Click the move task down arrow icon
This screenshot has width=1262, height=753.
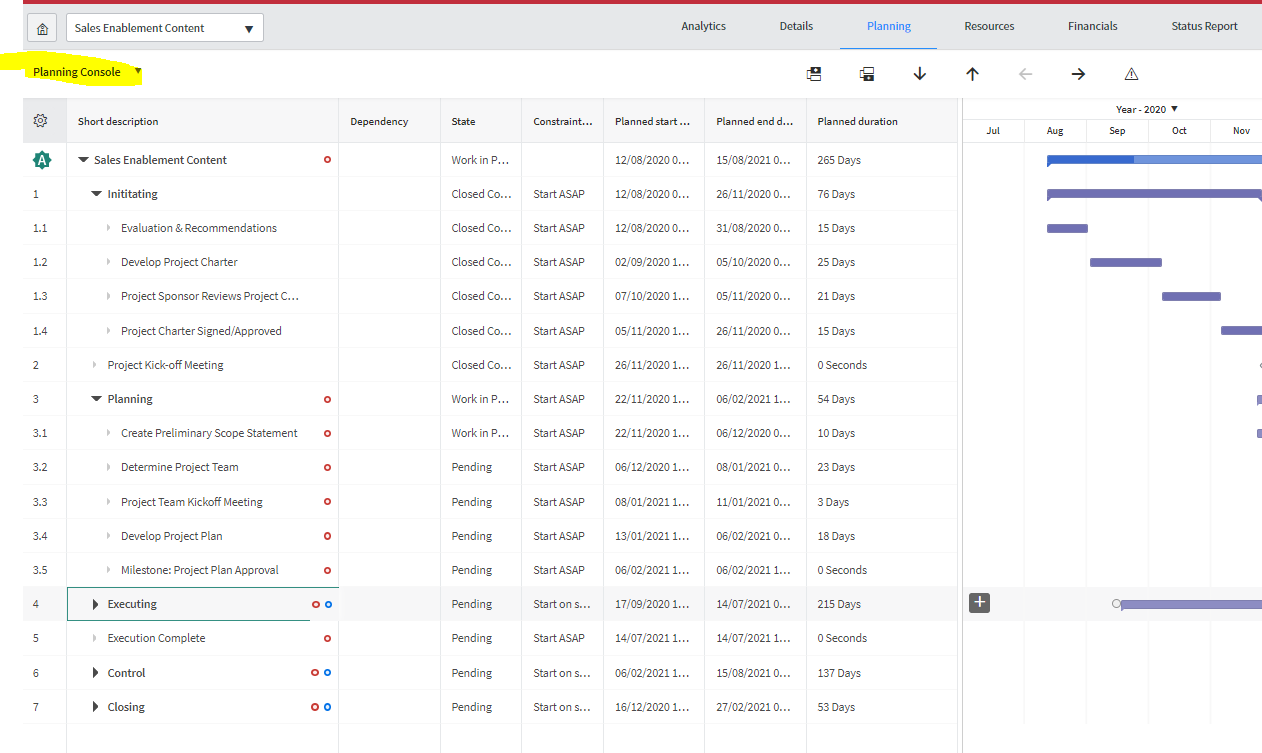[x=919, y=73]
